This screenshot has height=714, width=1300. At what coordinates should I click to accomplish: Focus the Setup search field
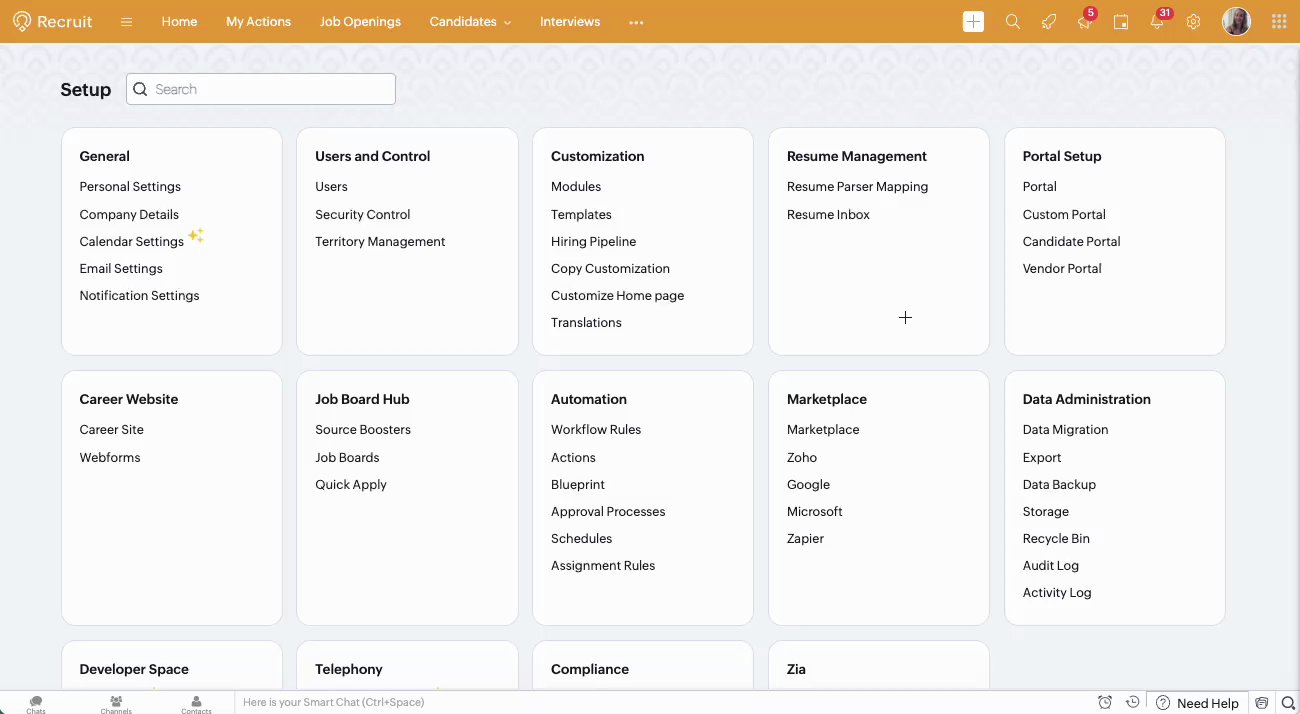(261, 89)
